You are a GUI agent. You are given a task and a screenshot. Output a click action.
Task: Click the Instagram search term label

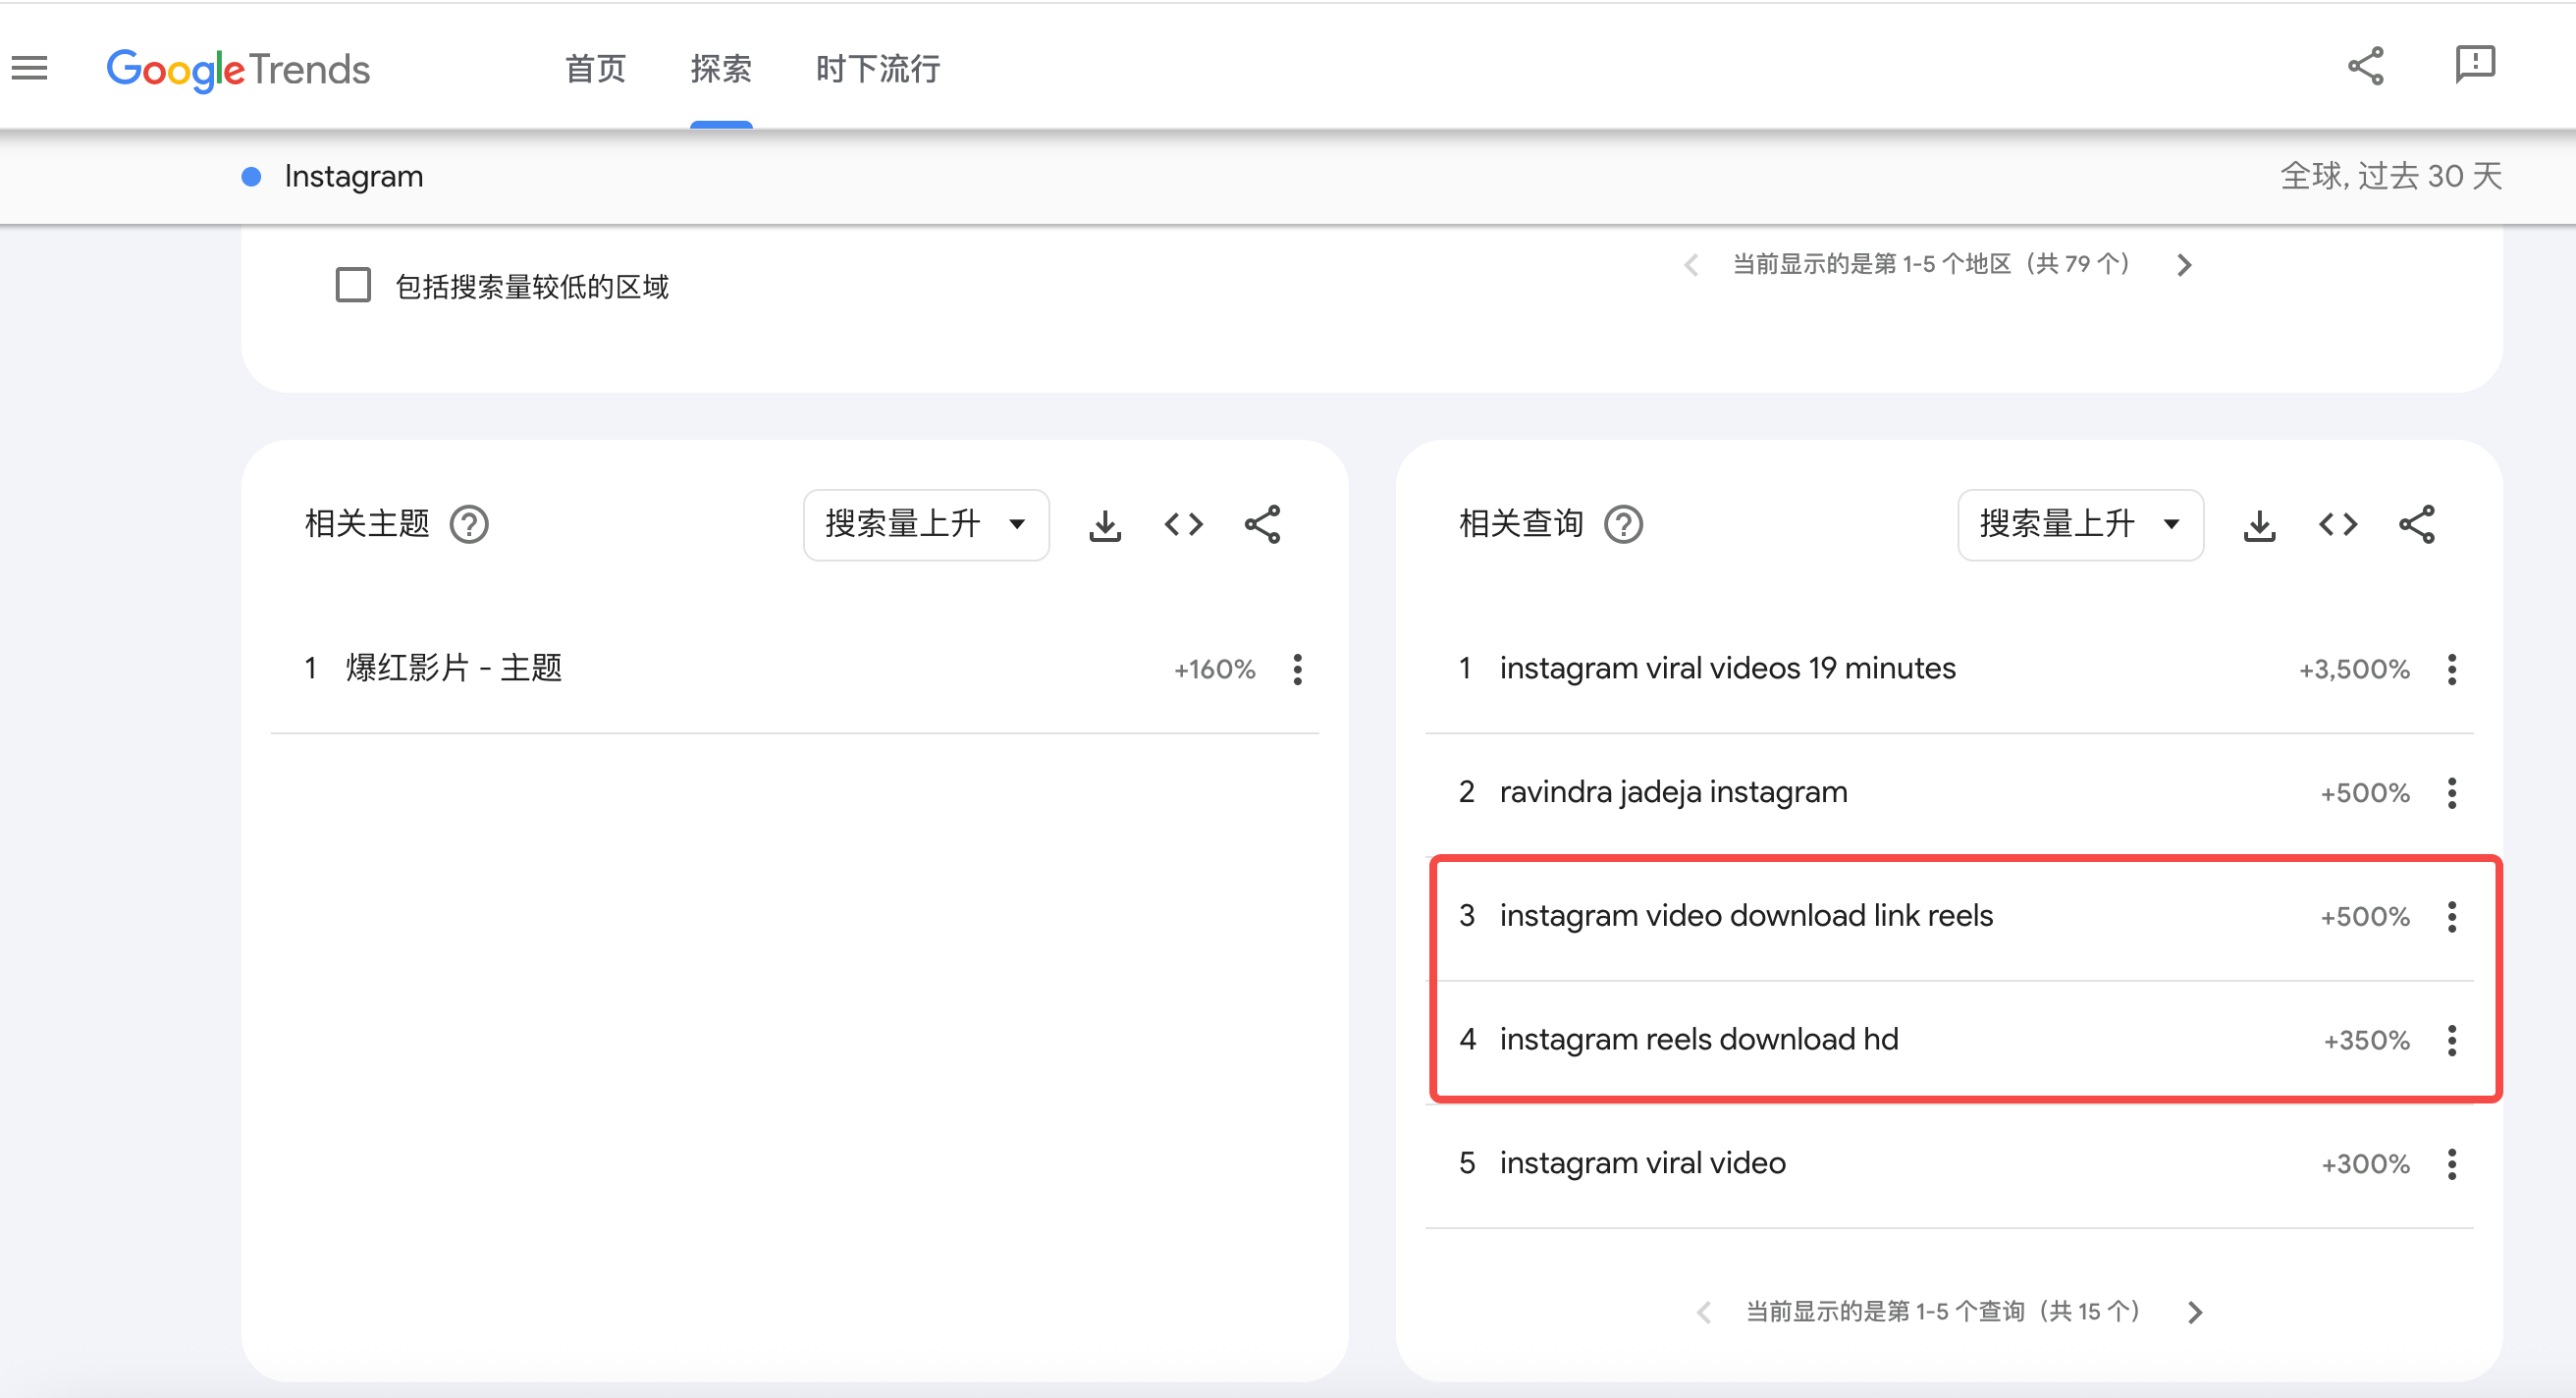click(354, 176)
